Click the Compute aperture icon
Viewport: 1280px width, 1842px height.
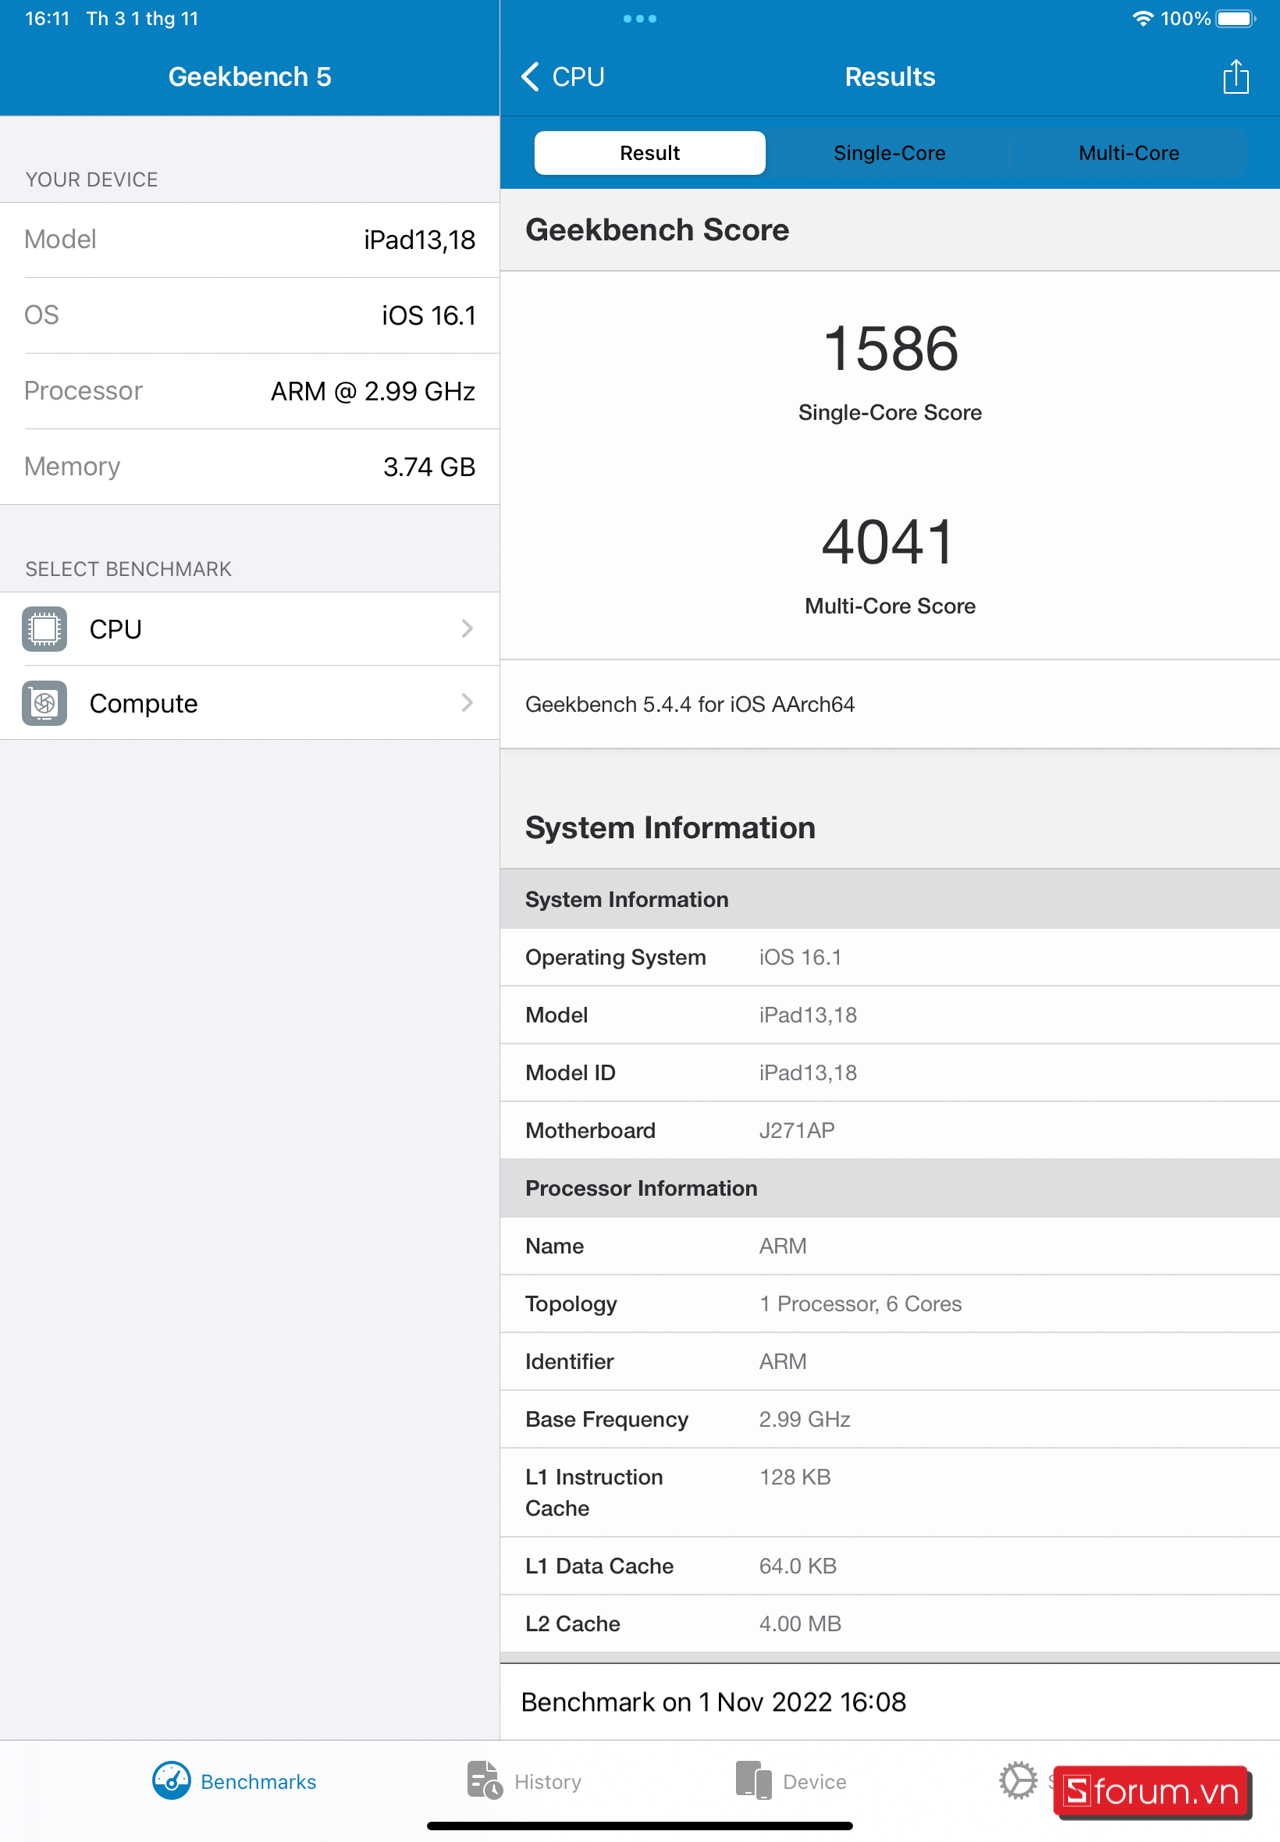[x=44, y=703]
